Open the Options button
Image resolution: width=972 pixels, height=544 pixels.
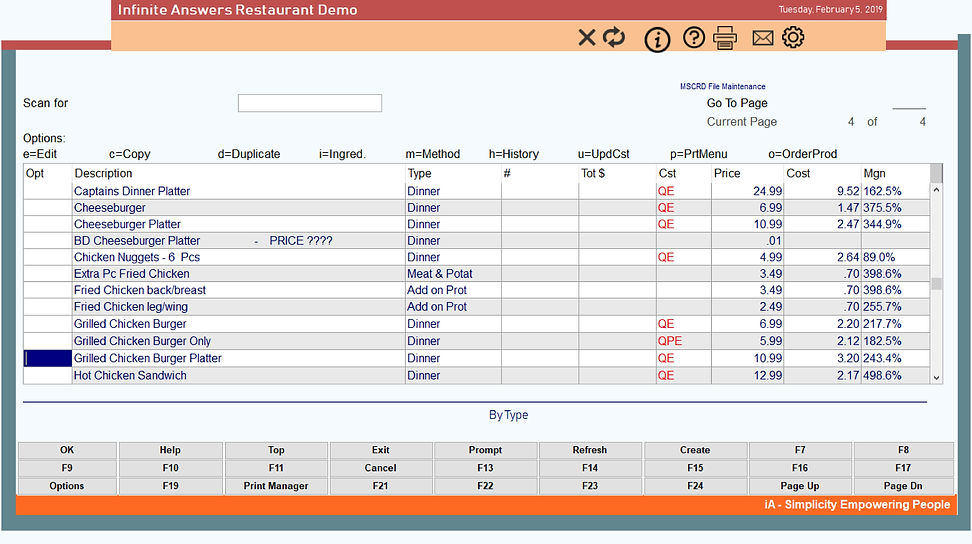click(67, 486)
